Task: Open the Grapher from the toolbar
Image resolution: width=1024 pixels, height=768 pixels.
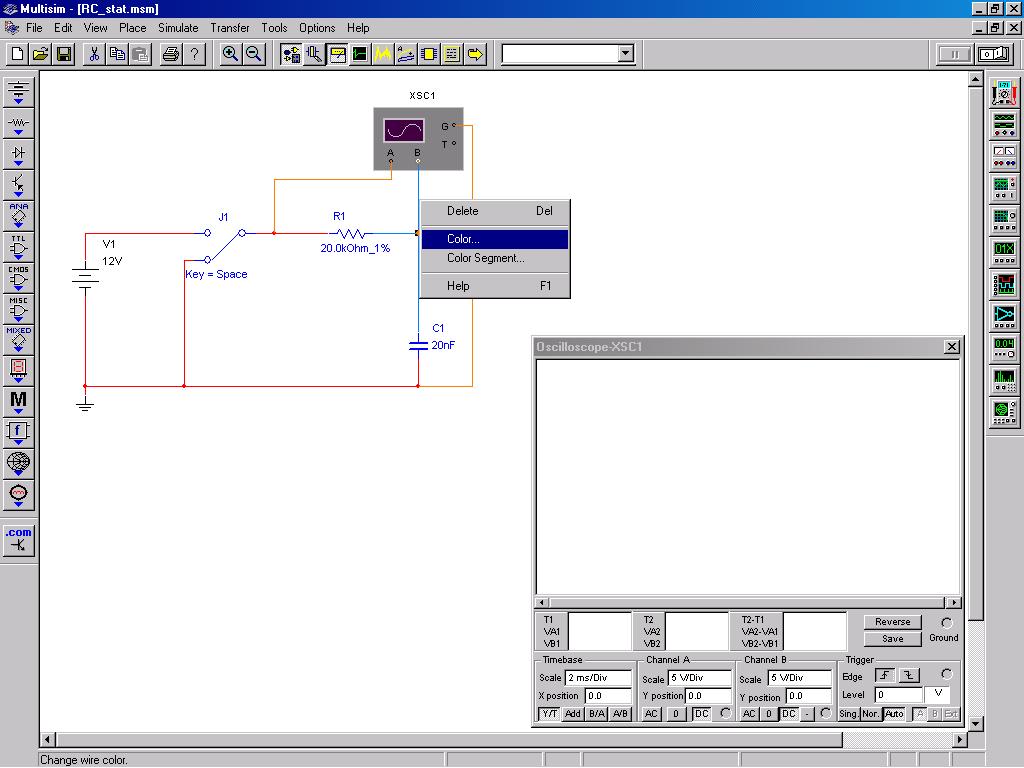Action: point(360,54)
